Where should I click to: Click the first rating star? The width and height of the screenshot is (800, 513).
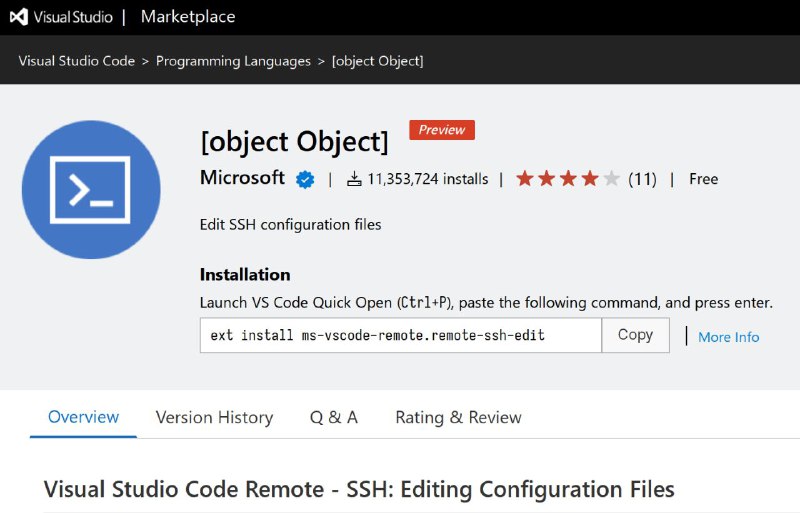tap(524, 179)
